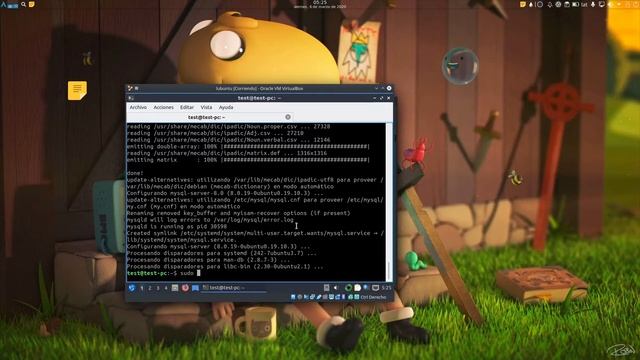Switch to workspace 4 in guest panel
Viewport: 640px width, 360px height.
[x=166, y=288]
